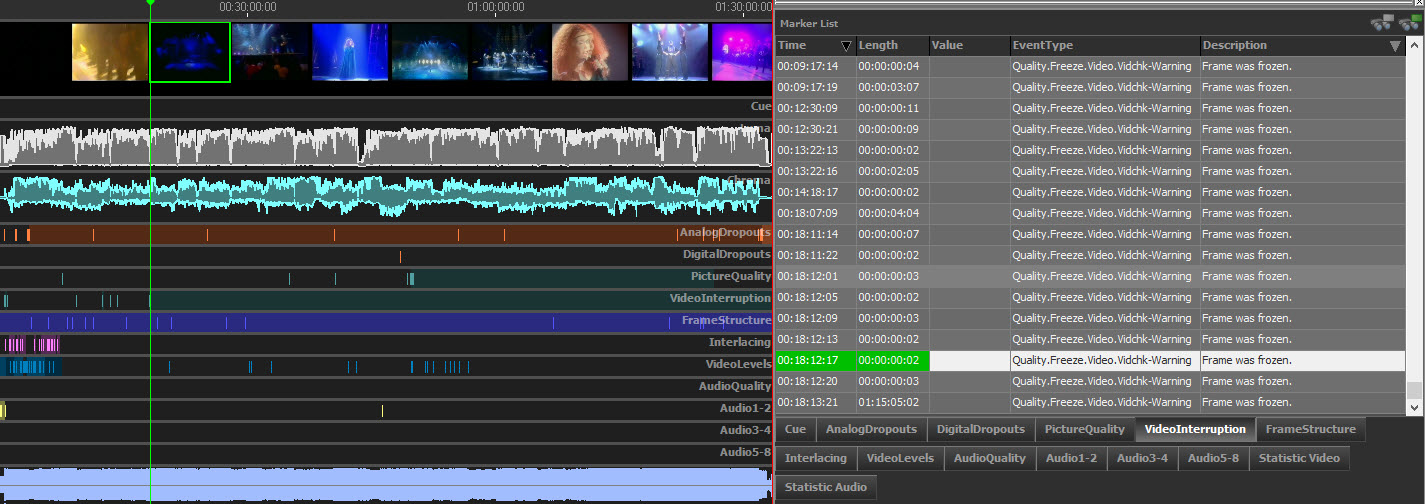Select marker row at 00:18:12:01
1425x504 pixels.
tap(1091, 276)
